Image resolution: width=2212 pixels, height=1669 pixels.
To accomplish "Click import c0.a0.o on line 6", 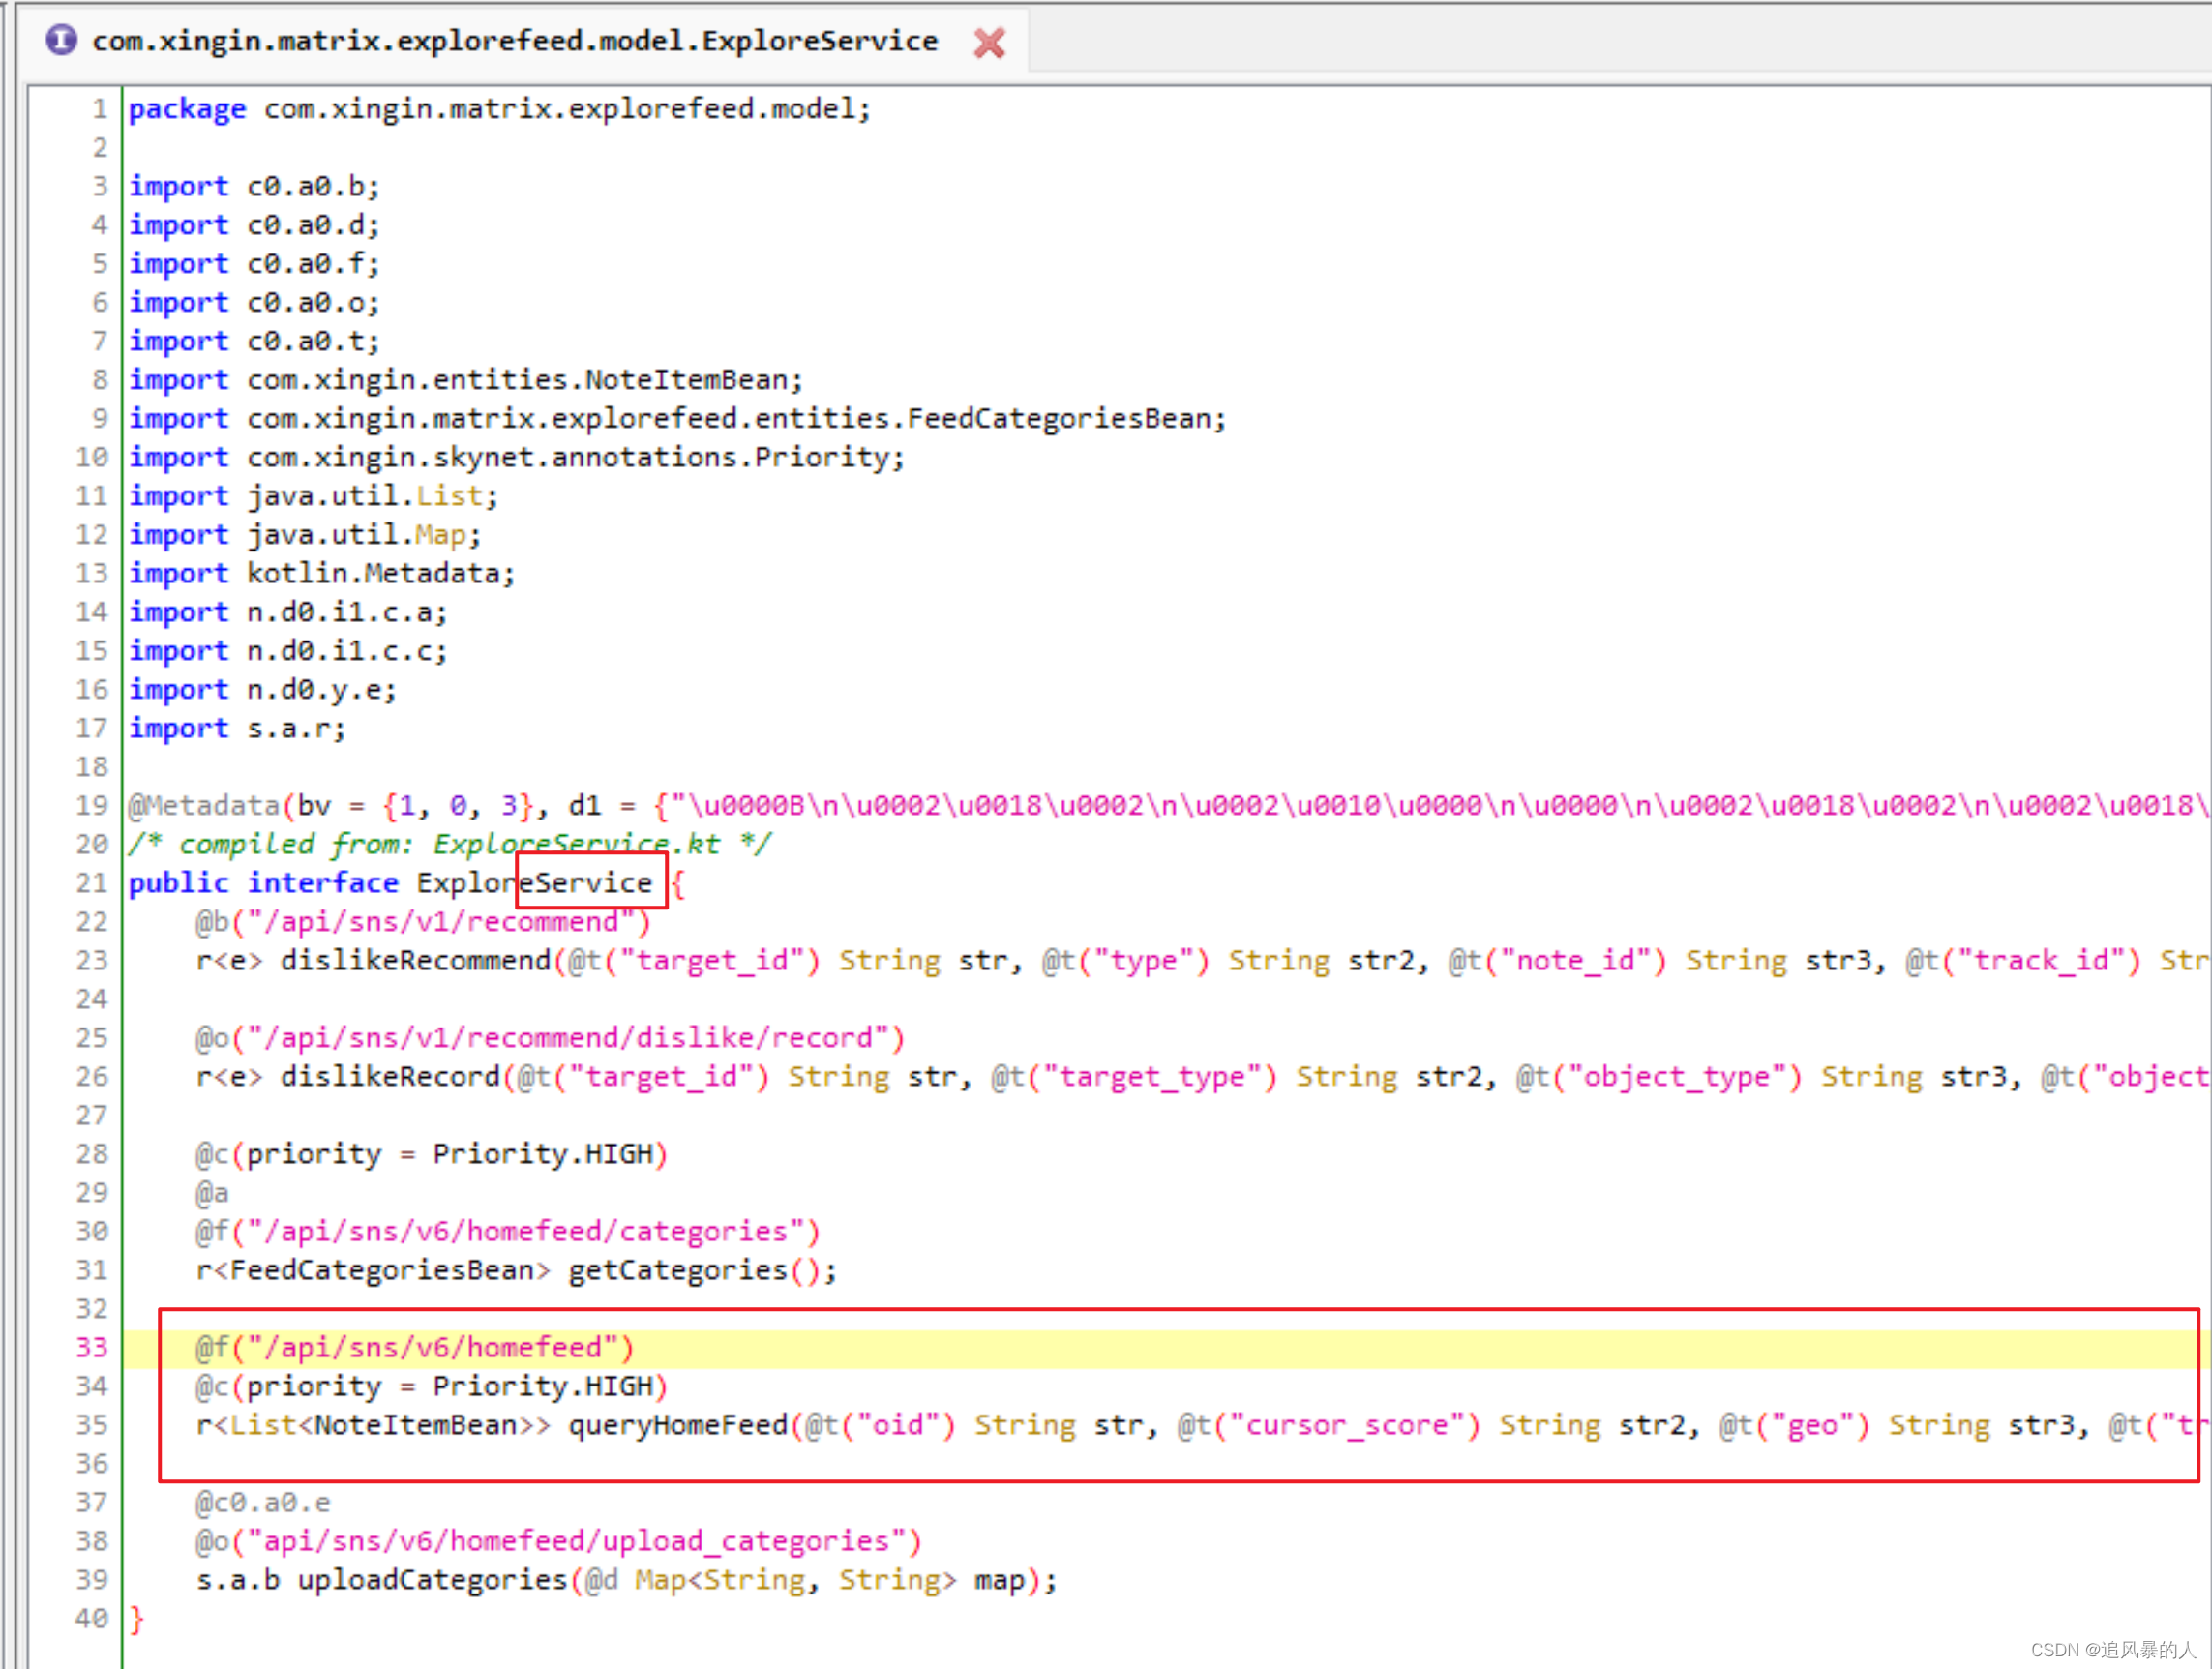I will point(254,303).
